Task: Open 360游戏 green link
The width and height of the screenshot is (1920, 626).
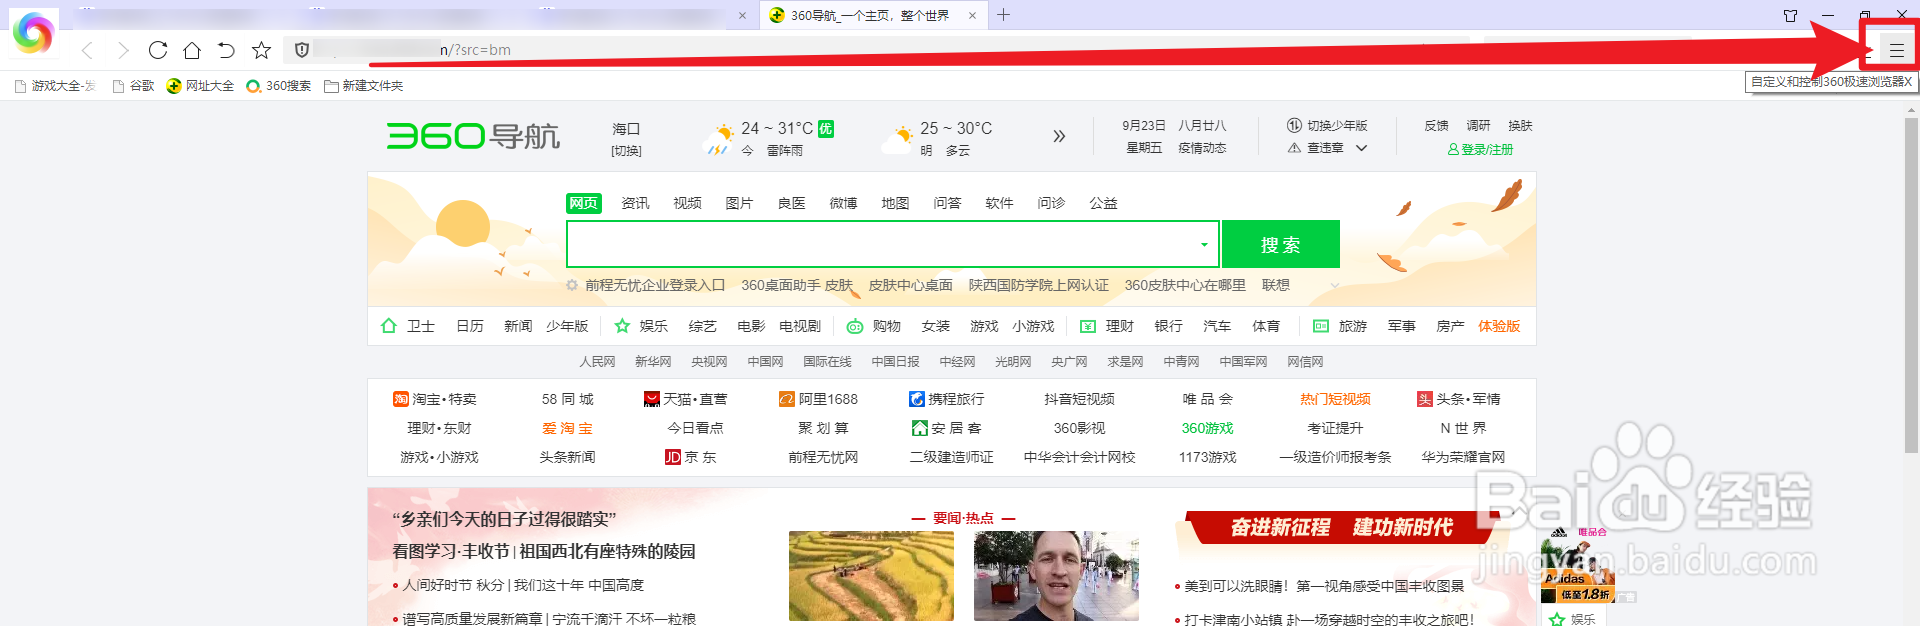Action: [x=1207, y=428]
